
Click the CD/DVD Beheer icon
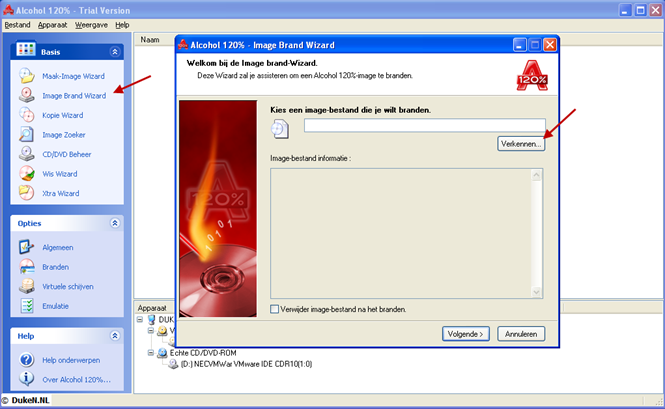click(x=27, y=154)
